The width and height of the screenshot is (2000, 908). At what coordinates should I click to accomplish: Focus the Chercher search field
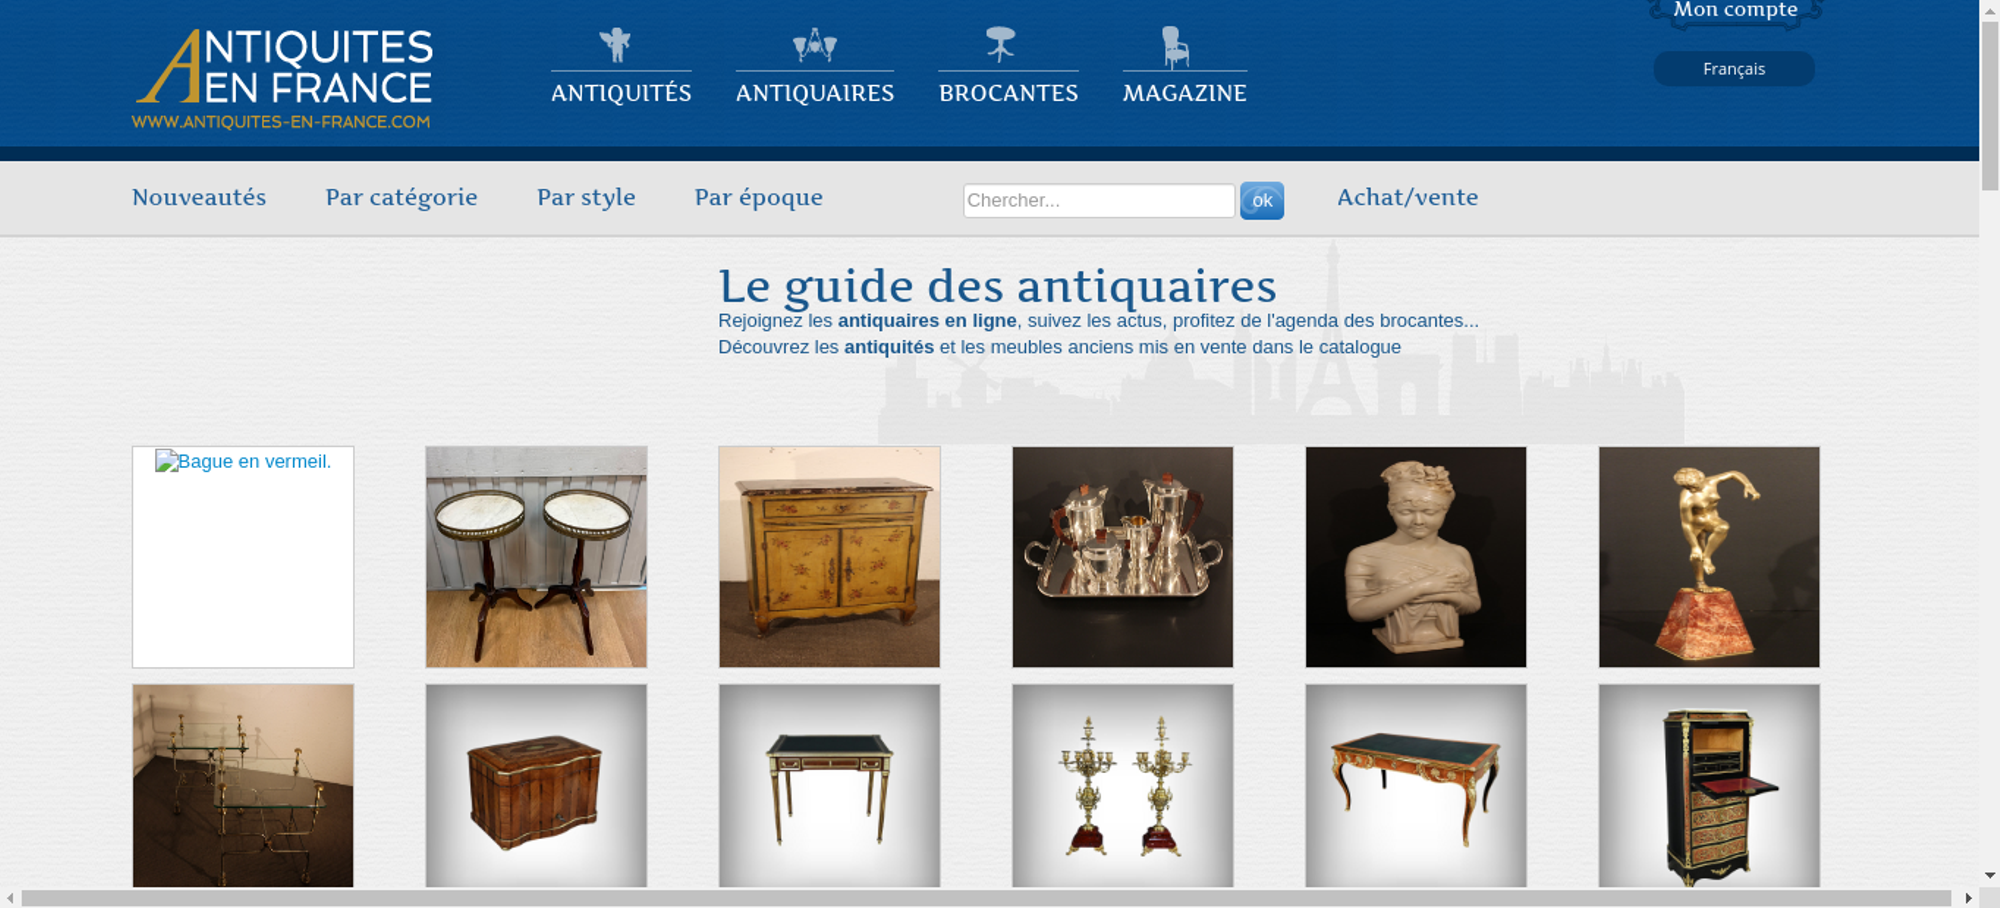tap(1099, 200)
